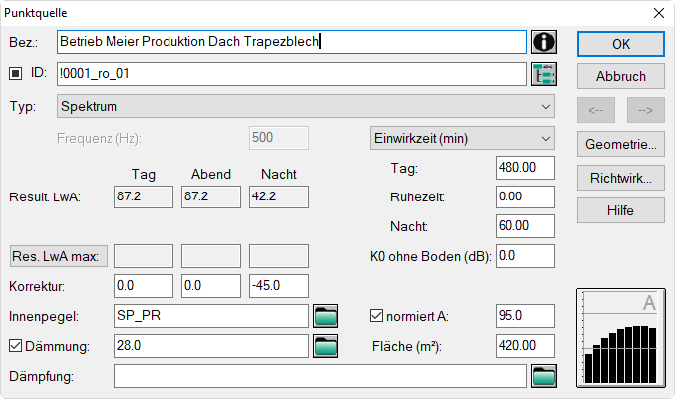This screenshot has height=399, width=675.
Task: Click the Res. LwA max Abend box
Action: coord(211,256)
